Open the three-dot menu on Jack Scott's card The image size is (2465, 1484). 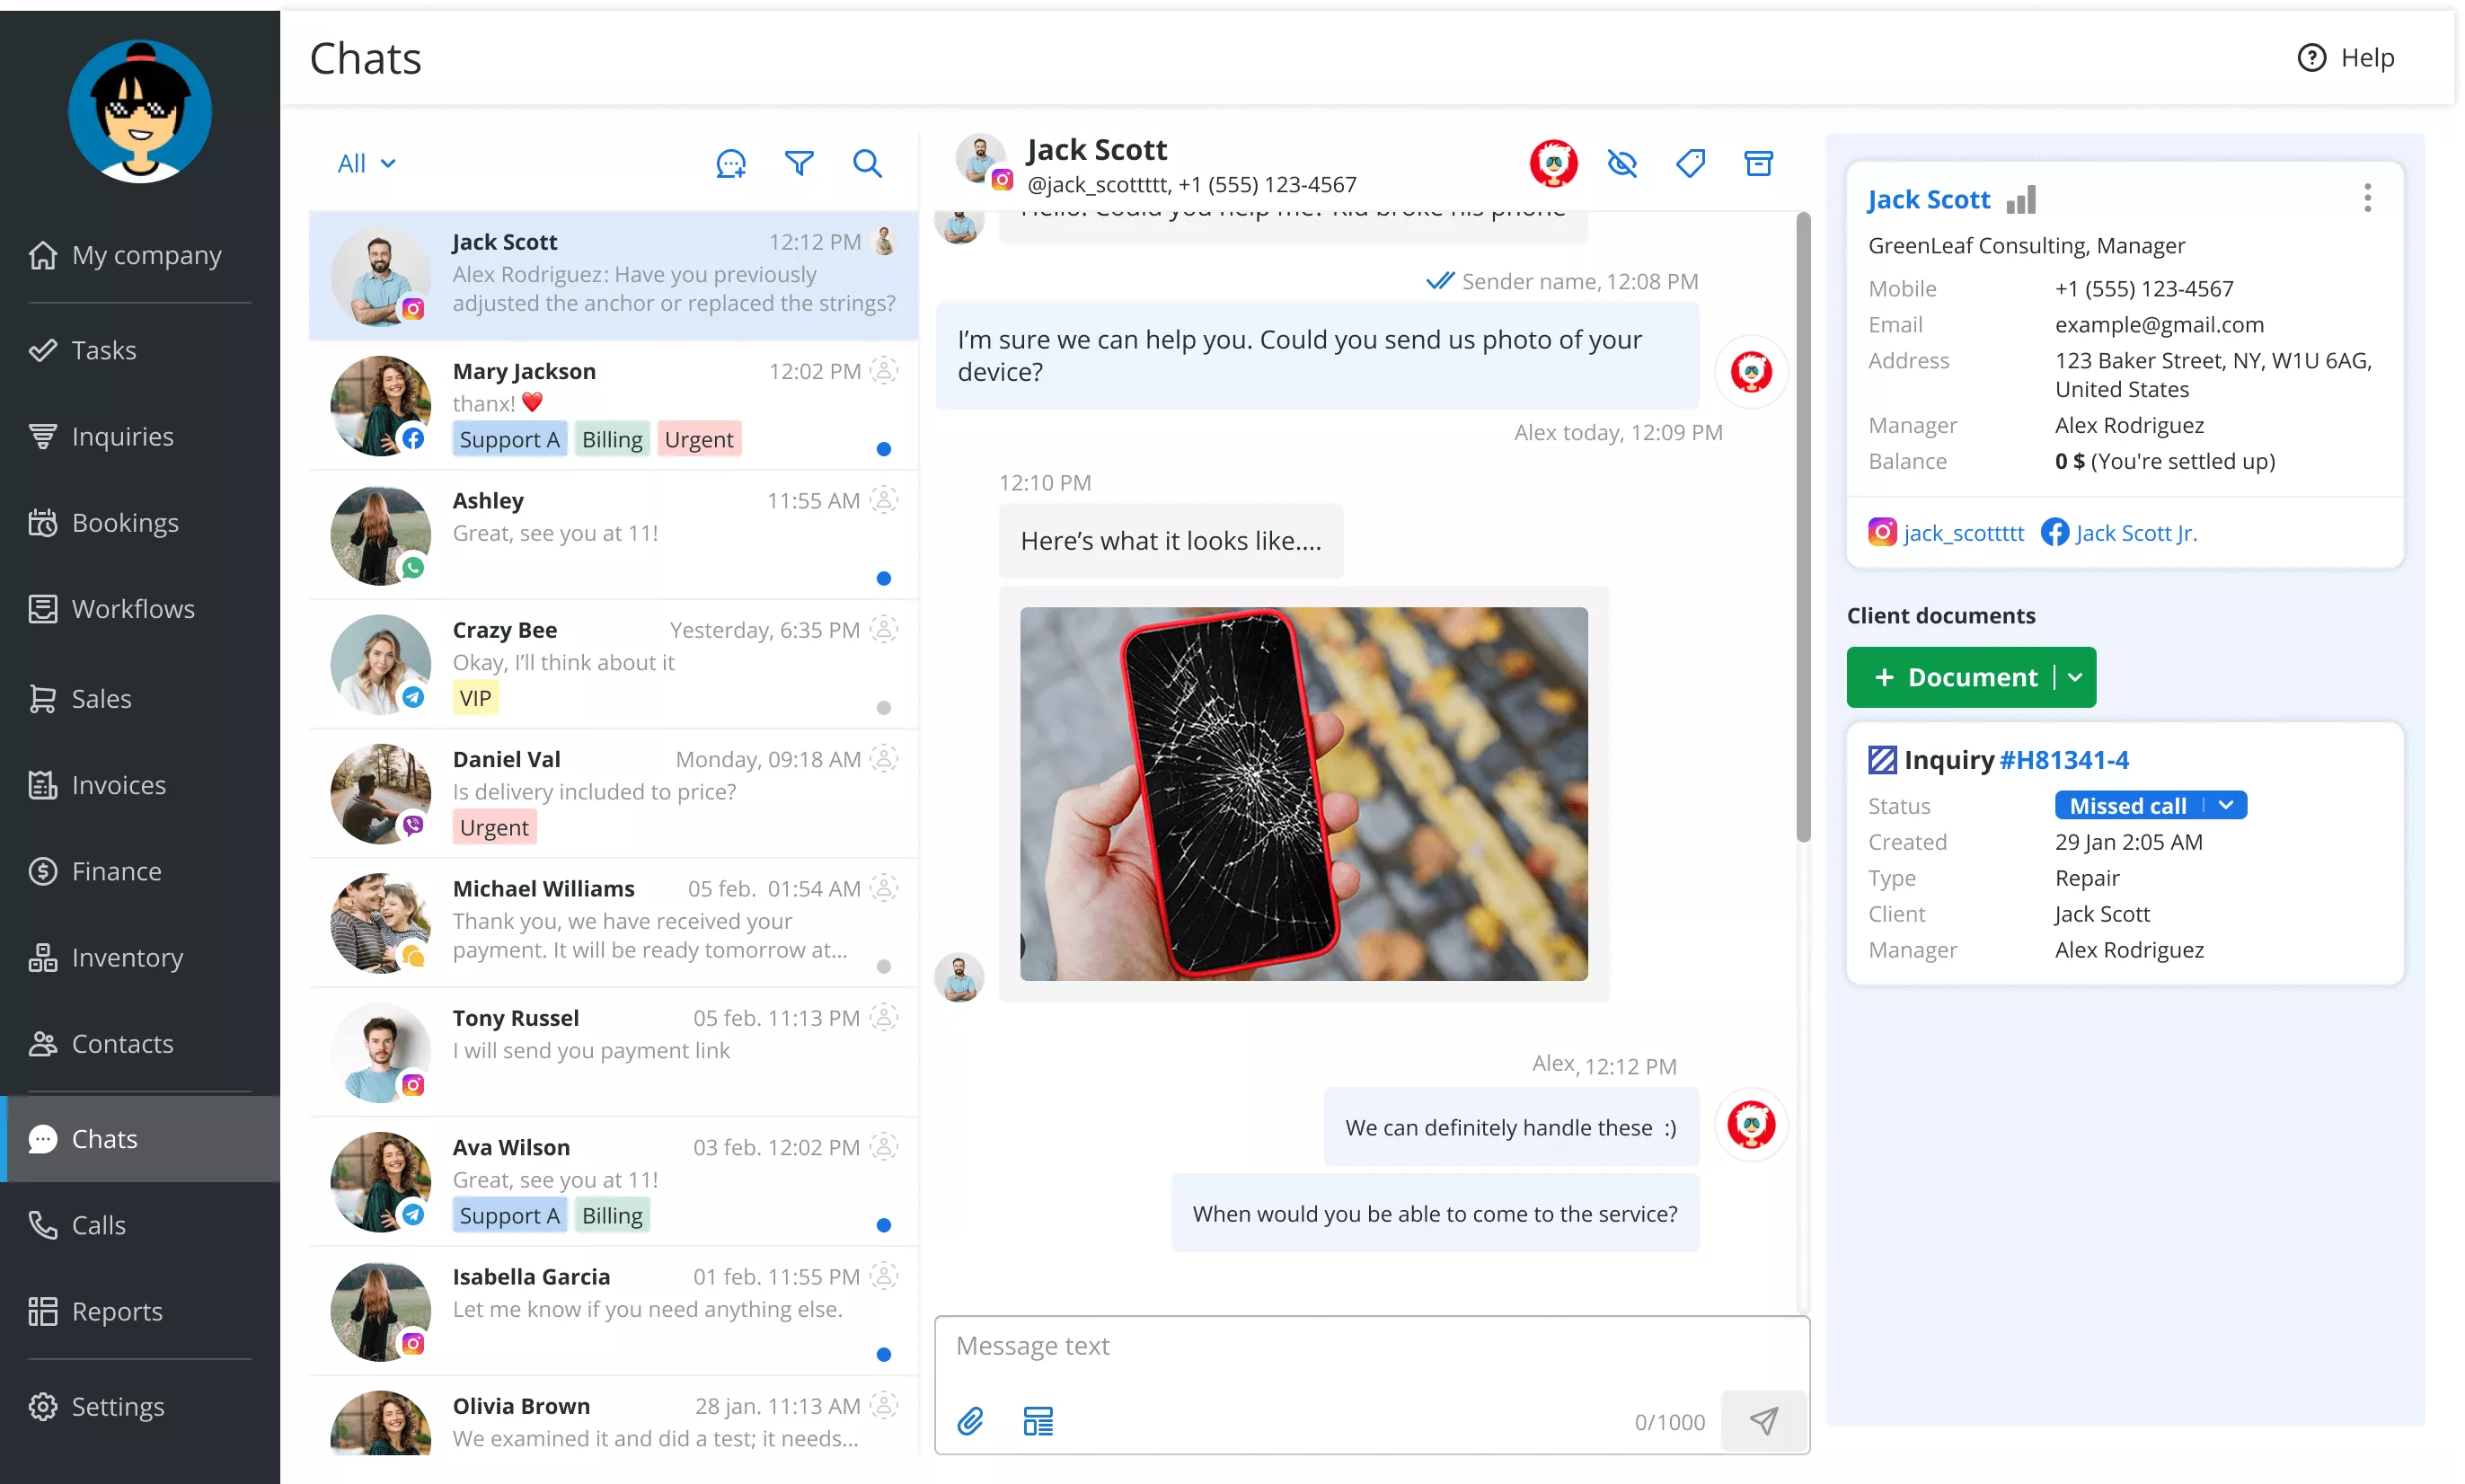[2368, 198]
